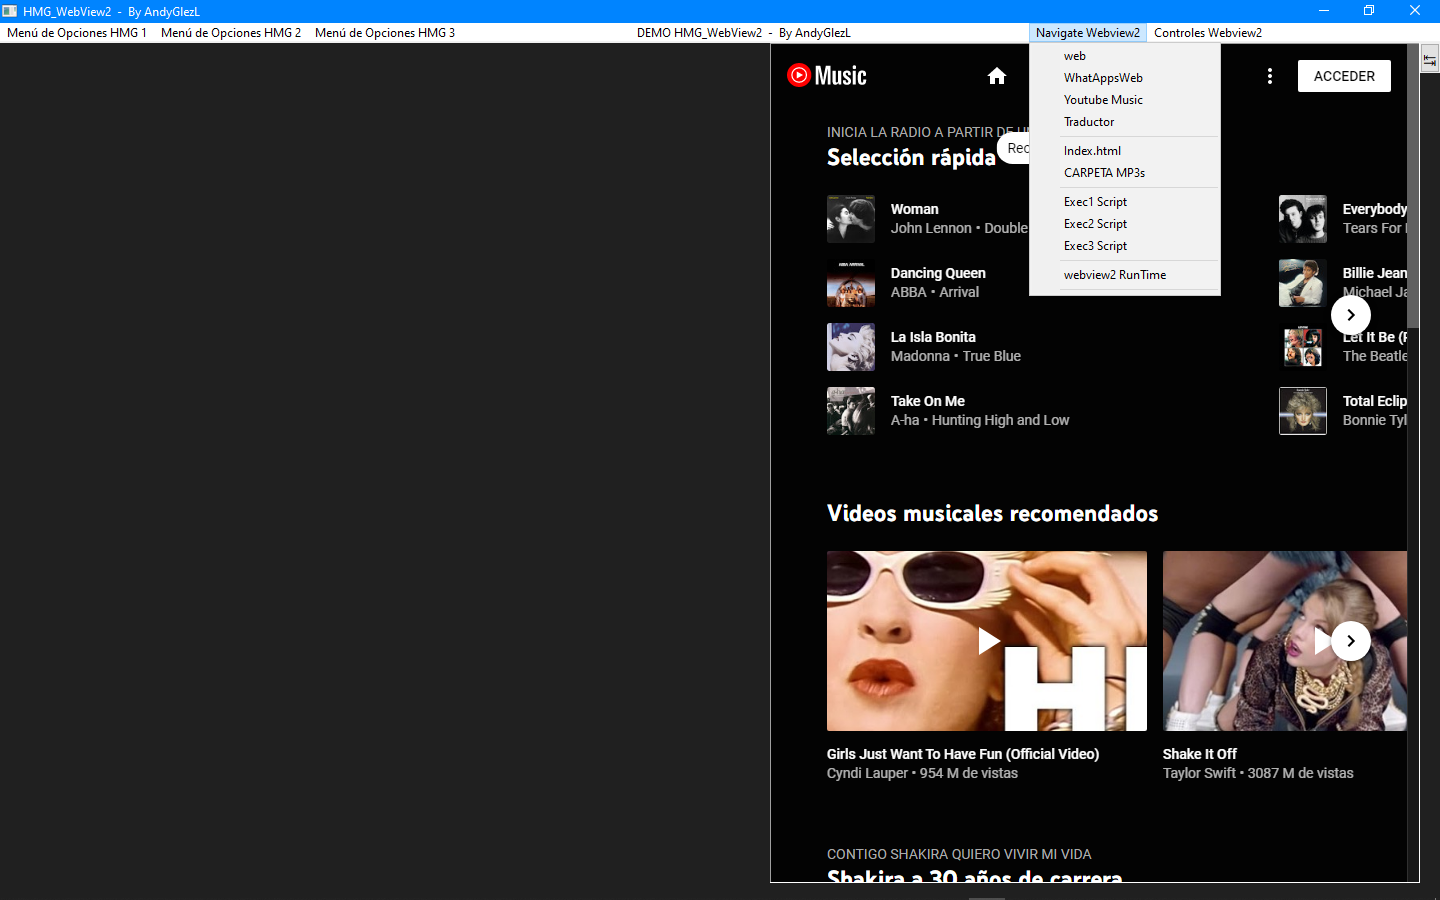Open the Controles Webview2 menu

(1207, 32)
